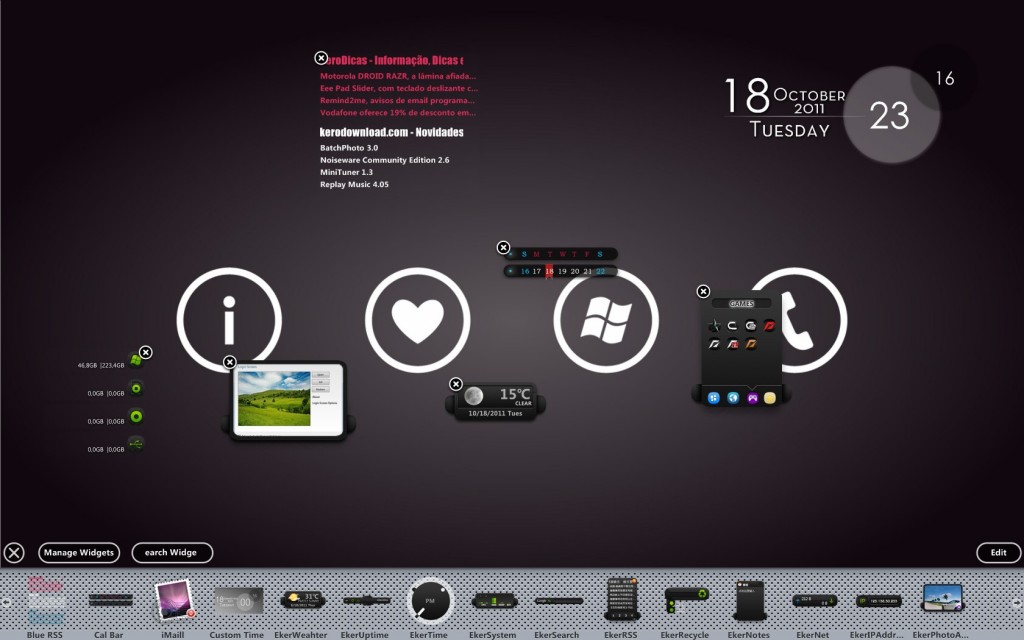Open 'BatchPhoto 3.0' feed item

coord(349,148)
